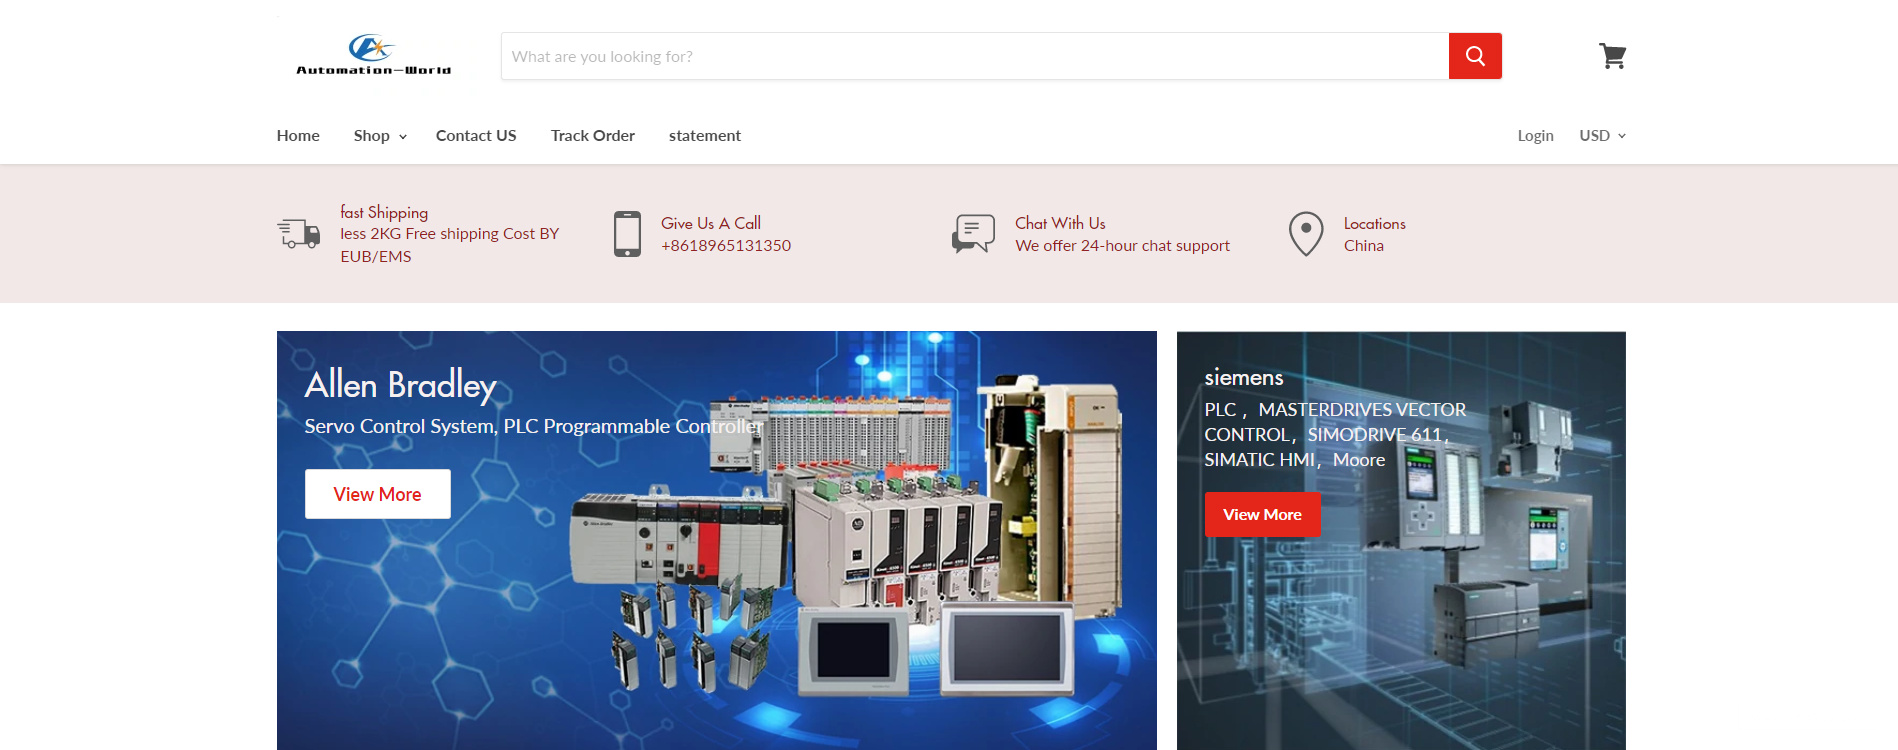This screenshot has width=1898, height=750.
Task: Expand the Shop menu
Action: pos(380,136)
